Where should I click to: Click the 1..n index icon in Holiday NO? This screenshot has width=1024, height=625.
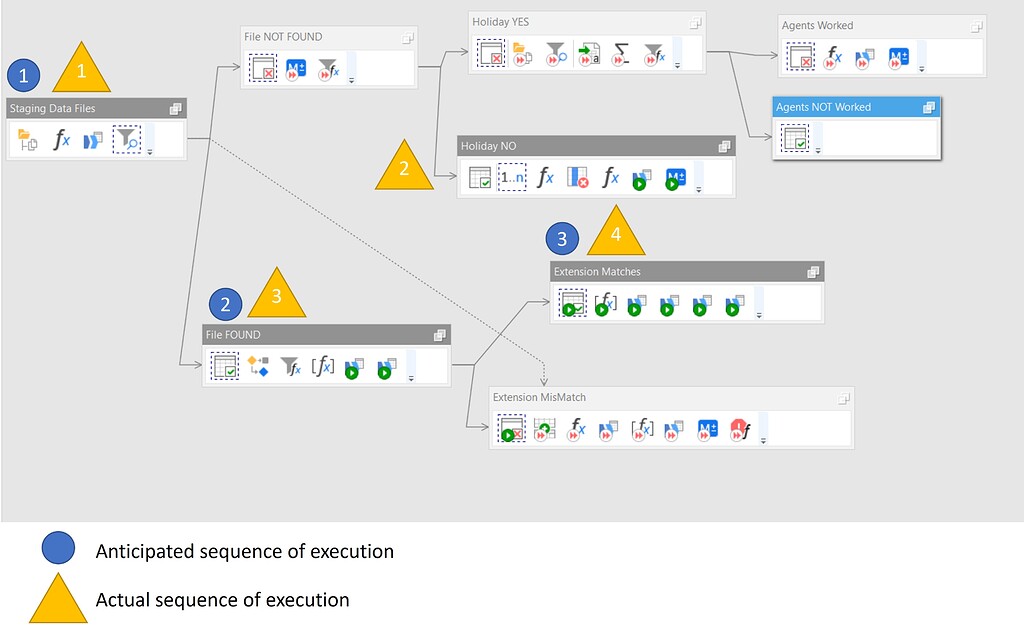[511, 177]
